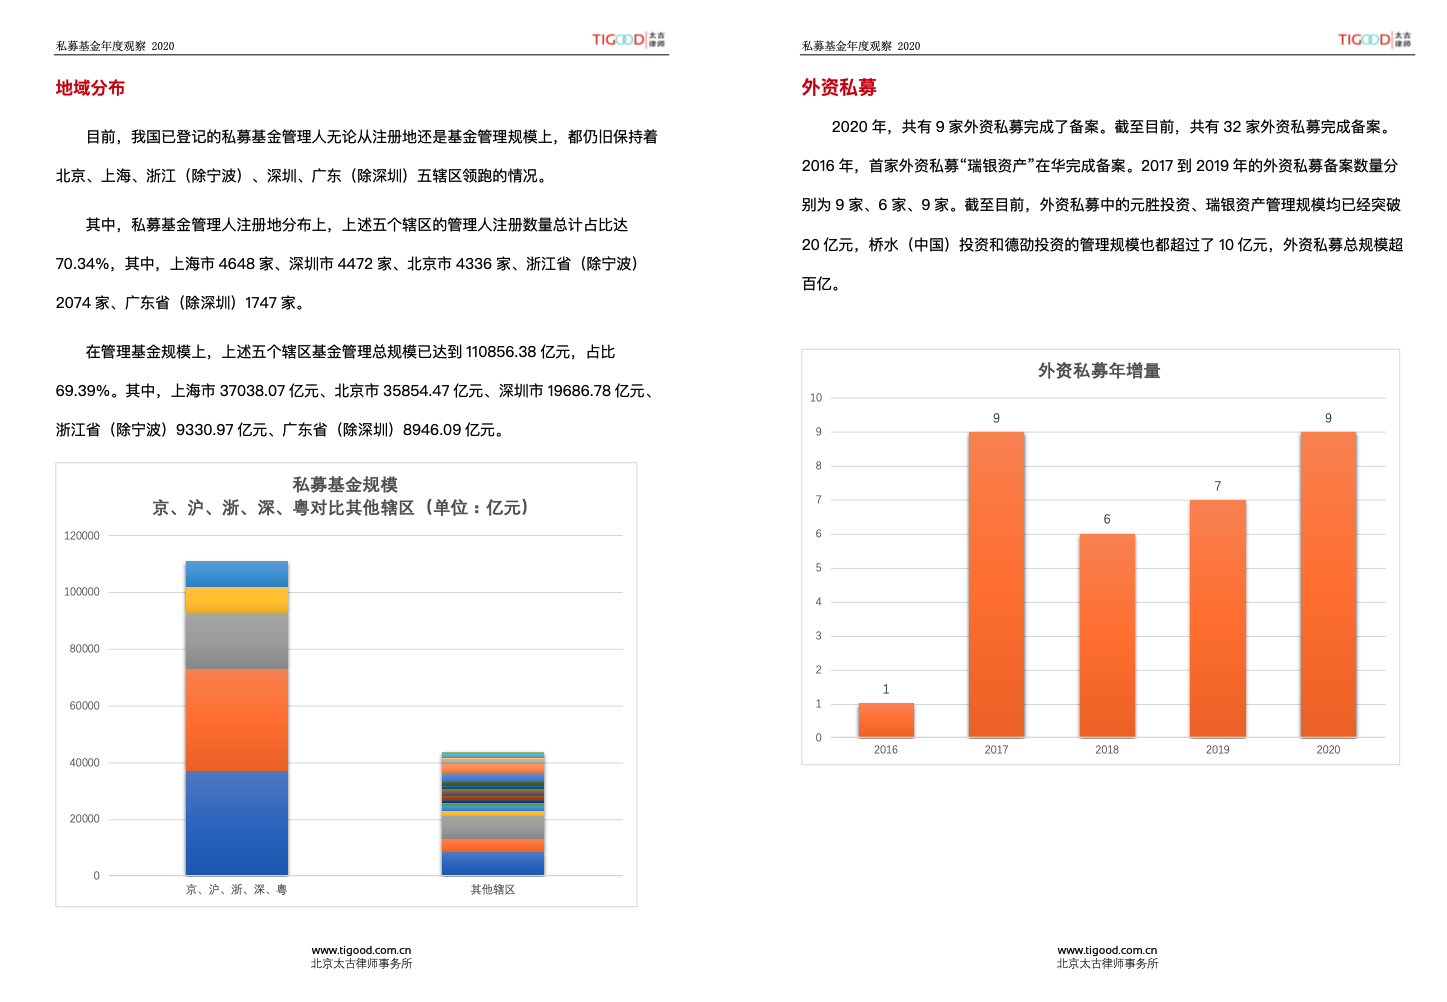The image size is (1447, 1002).
Task: Select the 2019 bar showing value 7
Action: pyautogui.click(x=1217, y=618)
